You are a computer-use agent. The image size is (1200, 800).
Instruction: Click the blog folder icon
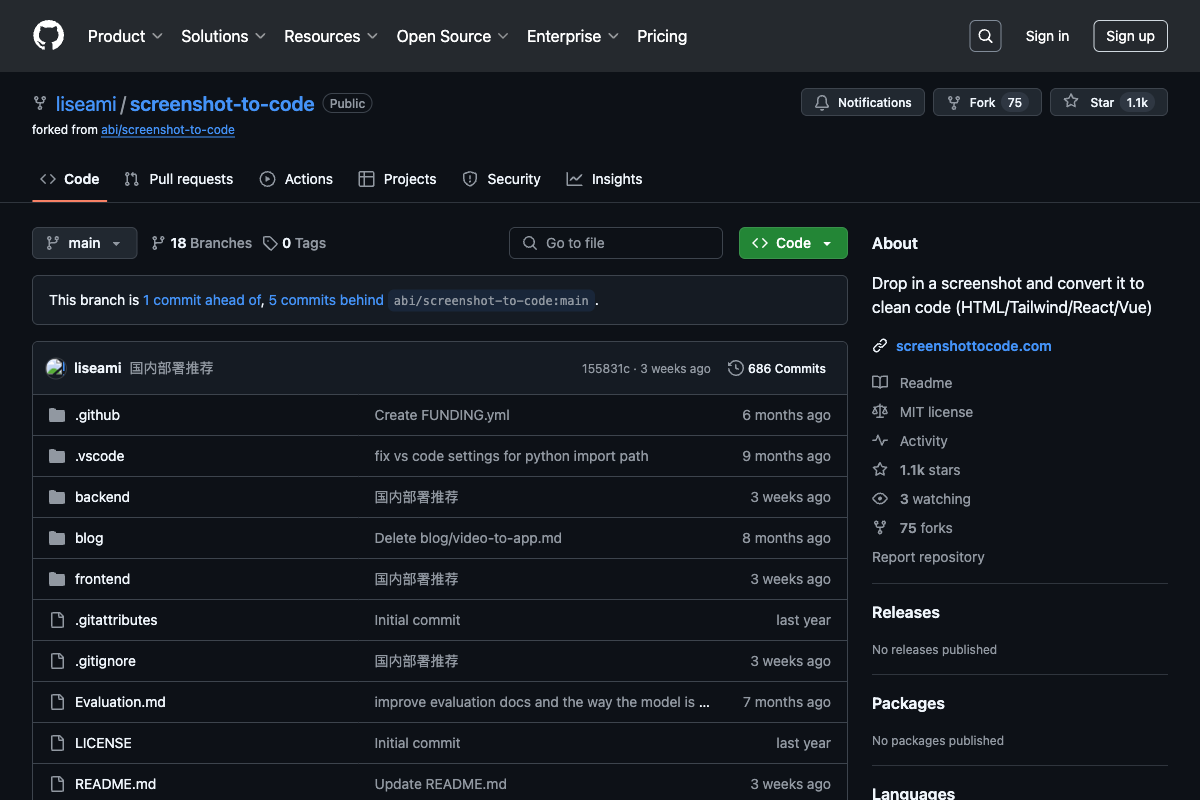[x=57, y=538]
